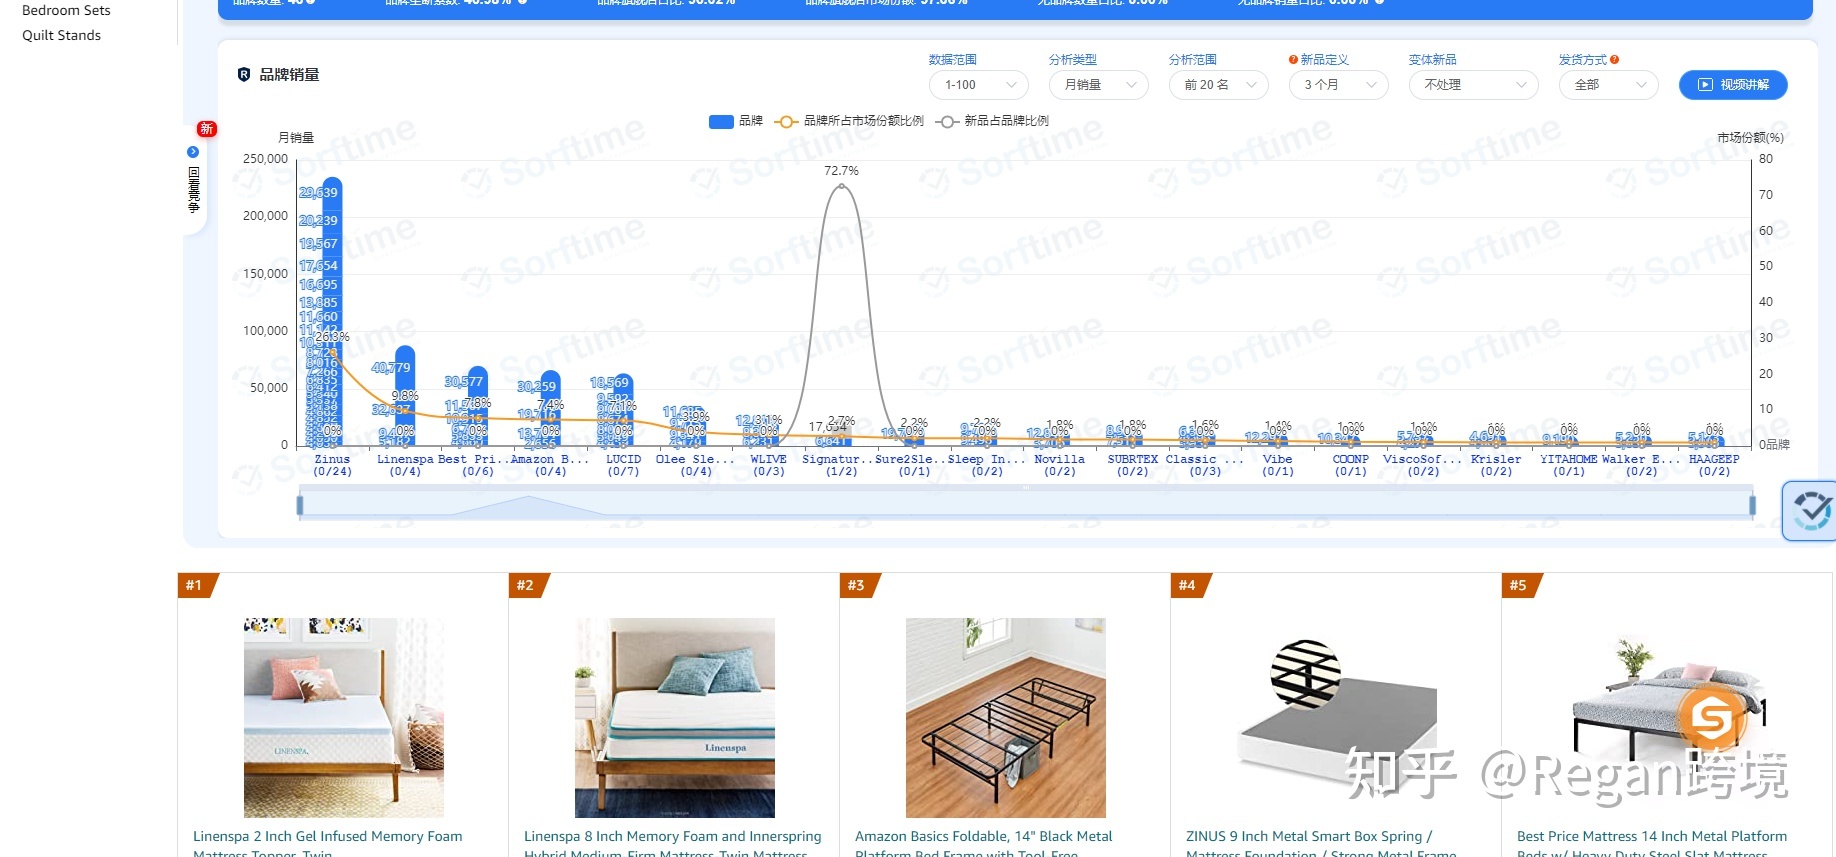Toggle the 新品占品牌比例 legend series
Screen dimensions: 1836x857
pyautogui.click(x=992, y=121)
